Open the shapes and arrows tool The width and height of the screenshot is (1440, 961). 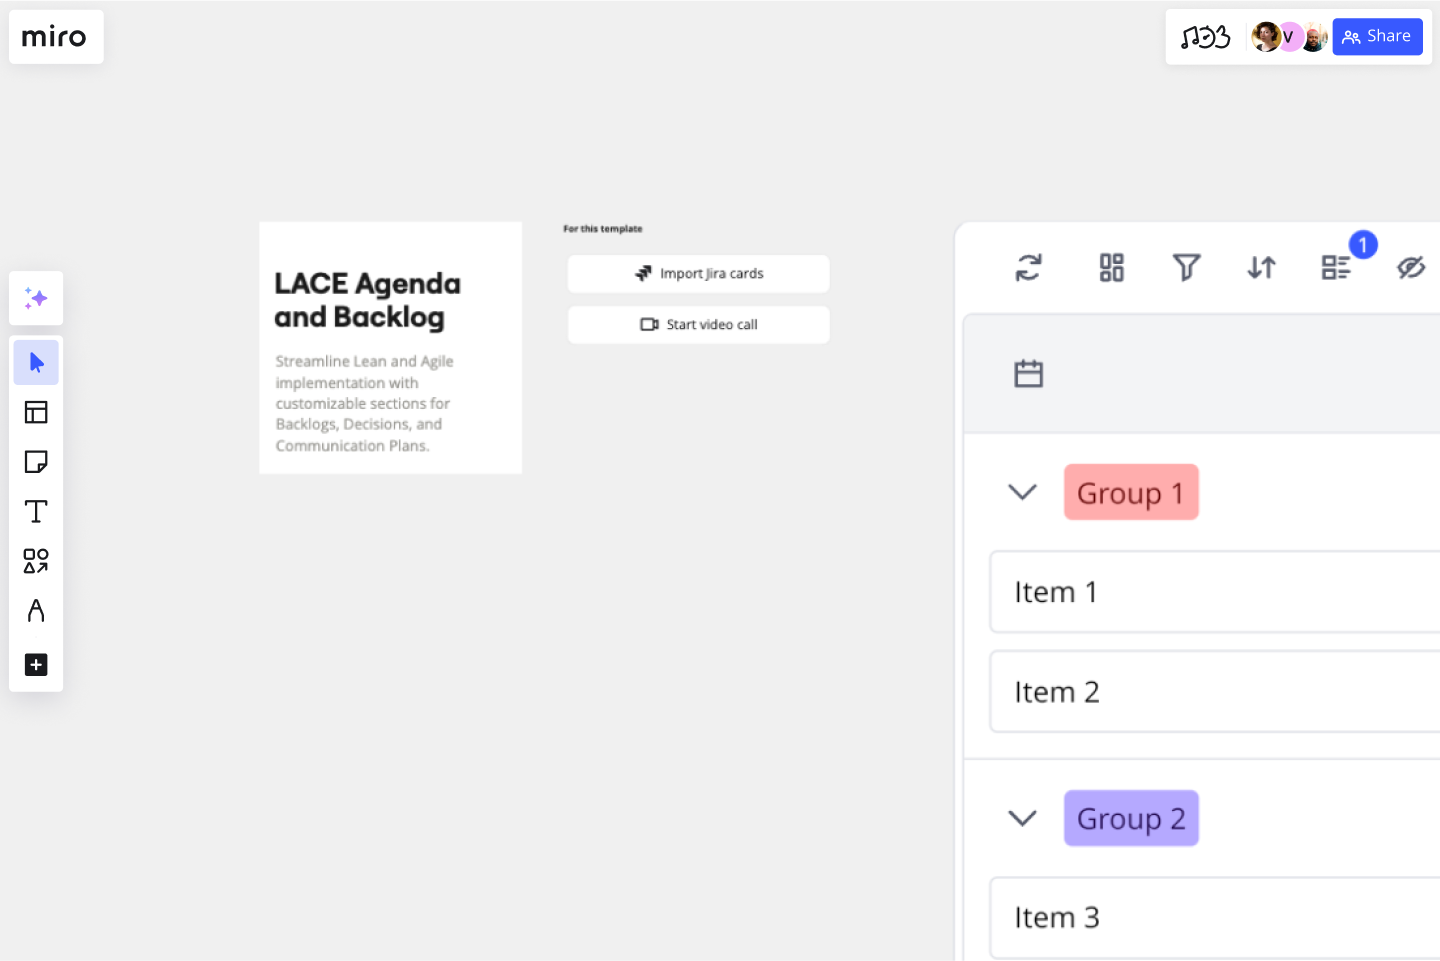(x=36, y=561)
